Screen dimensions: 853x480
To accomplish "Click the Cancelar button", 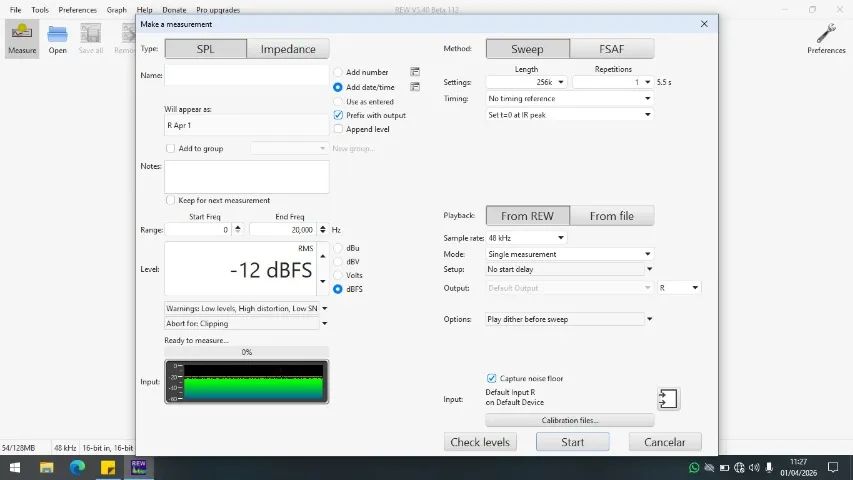I will coord(665,442).
